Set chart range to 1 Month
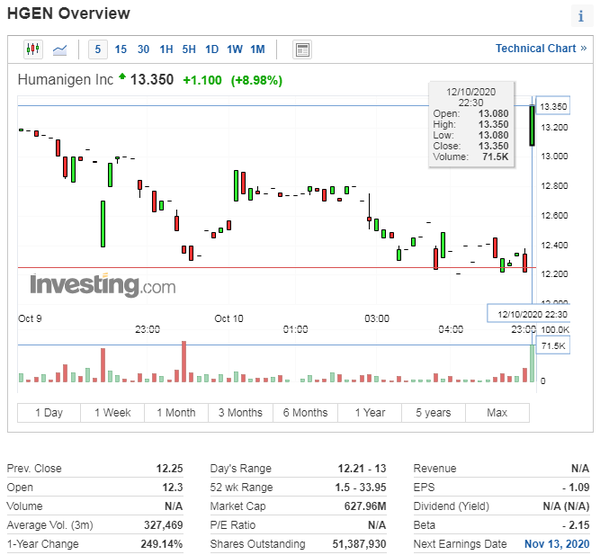Viewport: 600px width, 555px height. pos(176,413)
